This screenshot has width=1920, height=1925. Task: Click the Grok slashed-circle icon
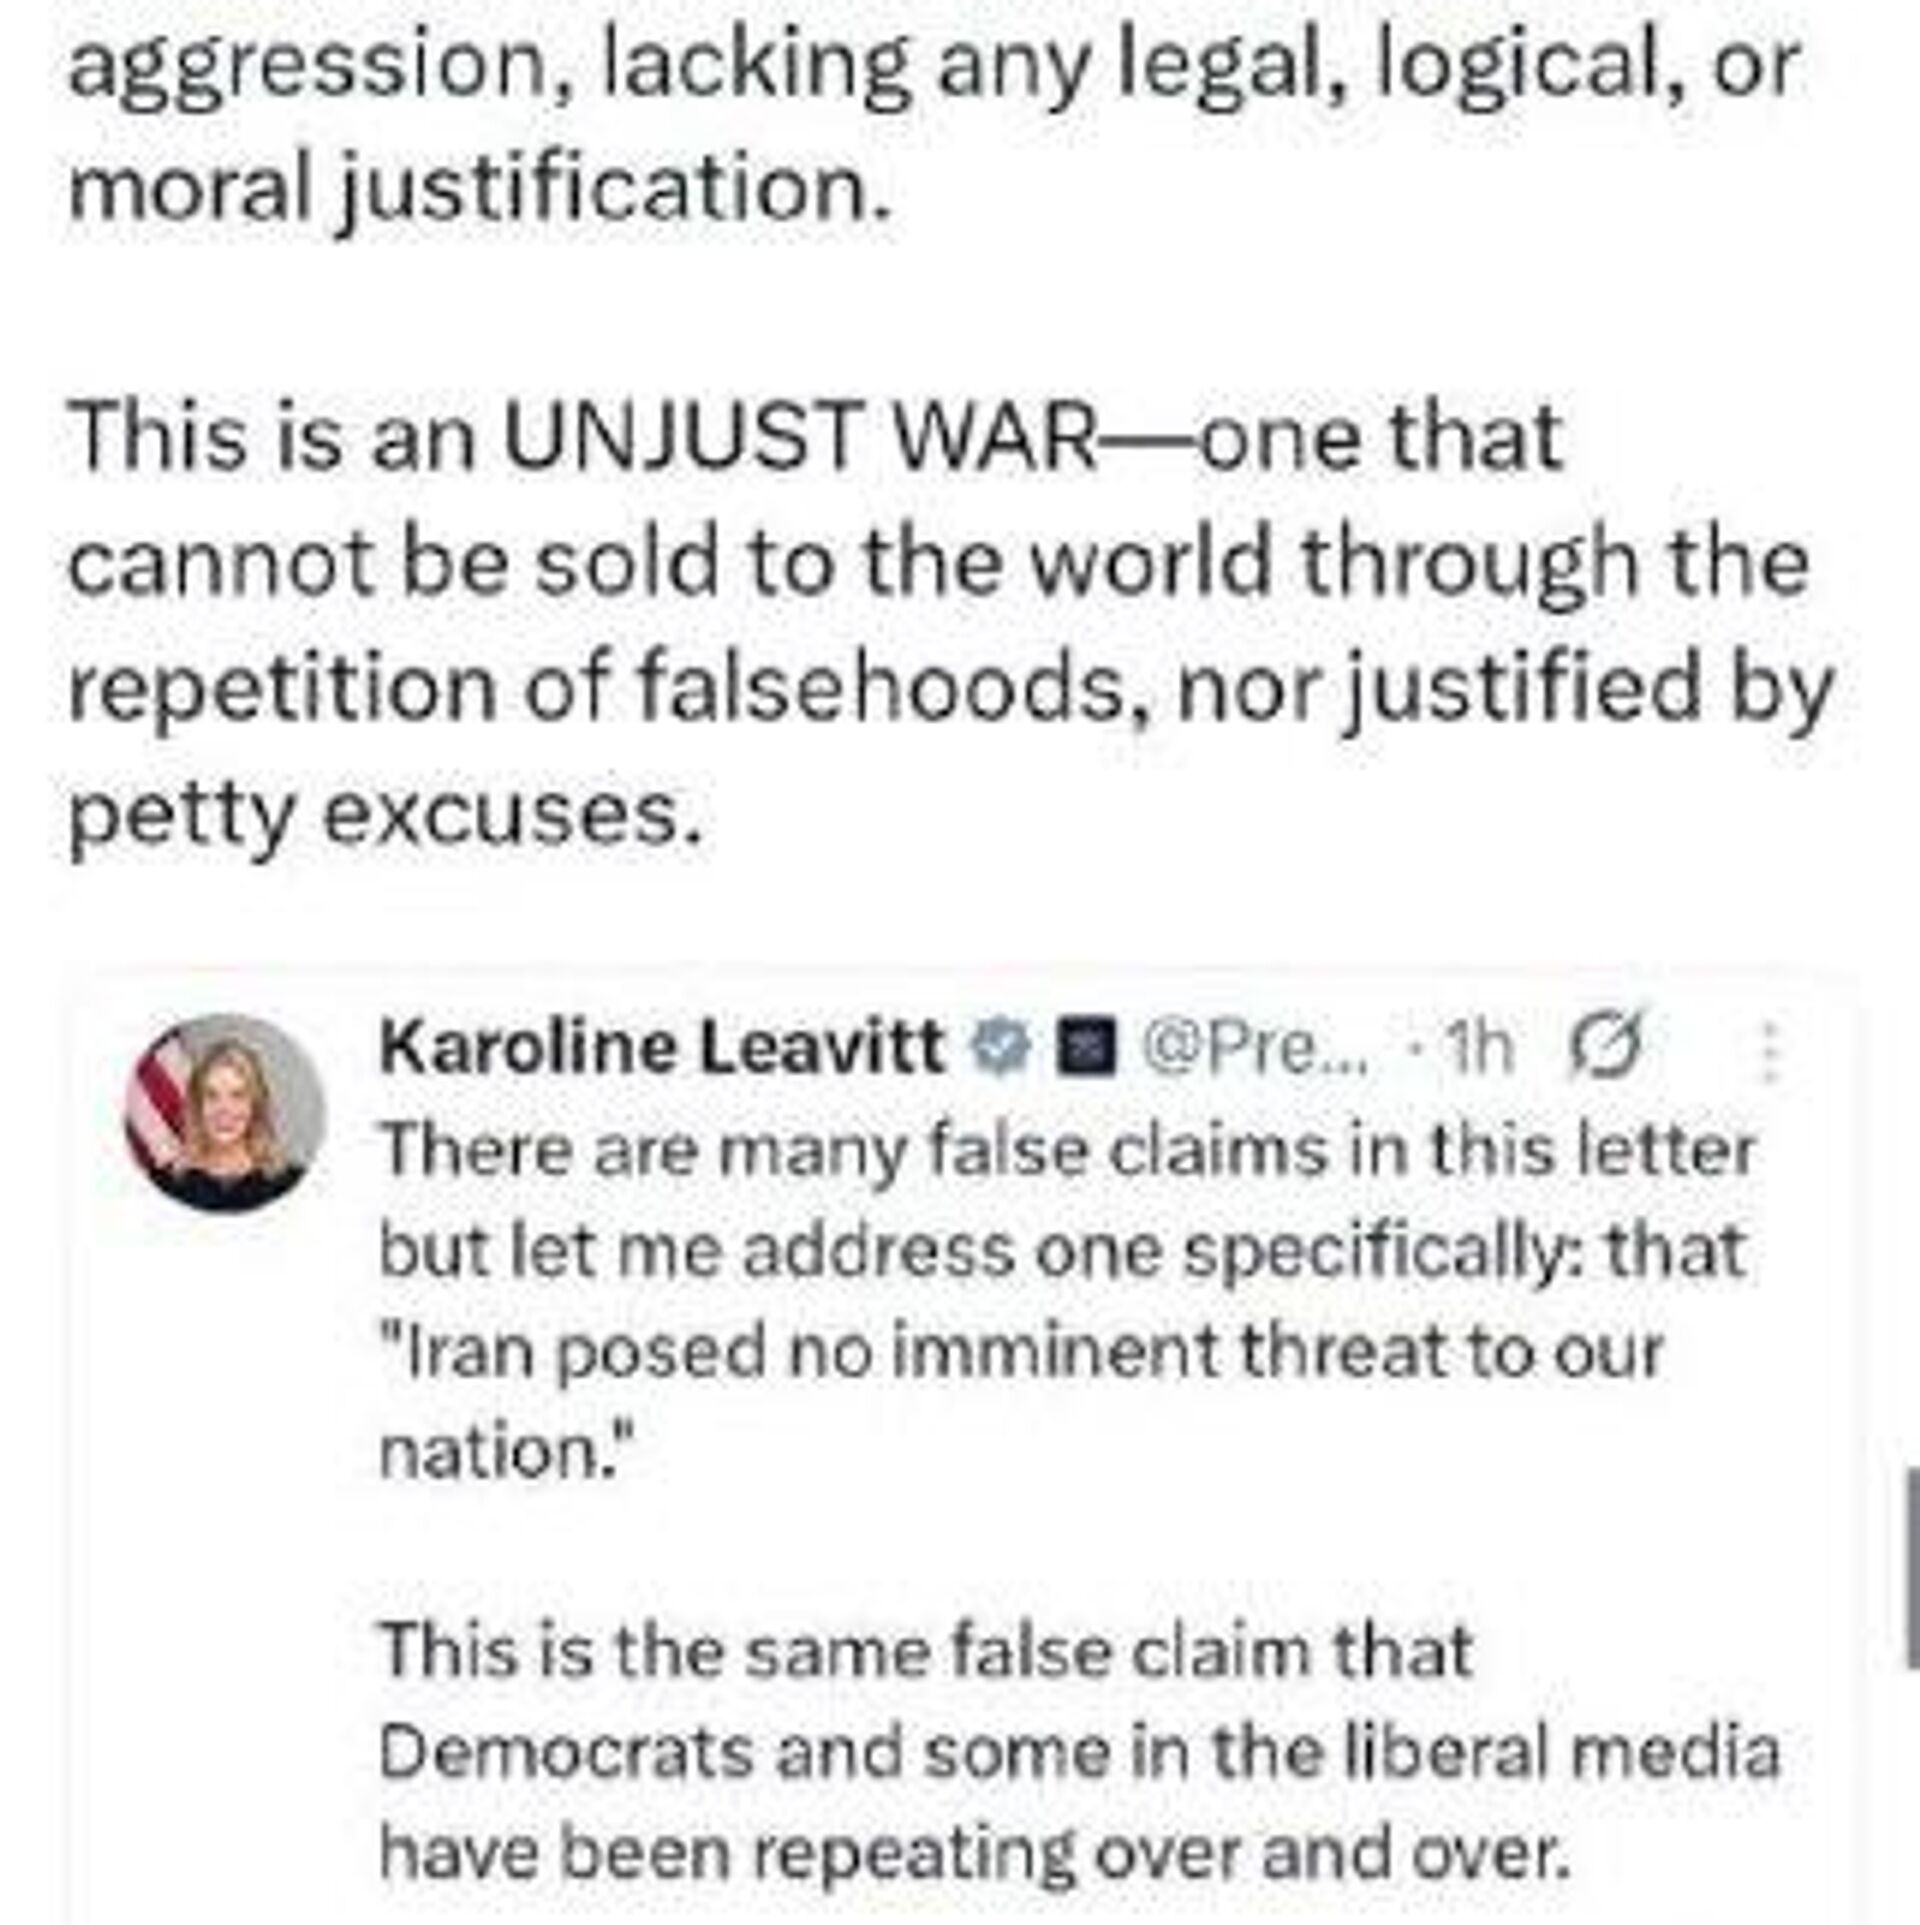(1607, 1045)
